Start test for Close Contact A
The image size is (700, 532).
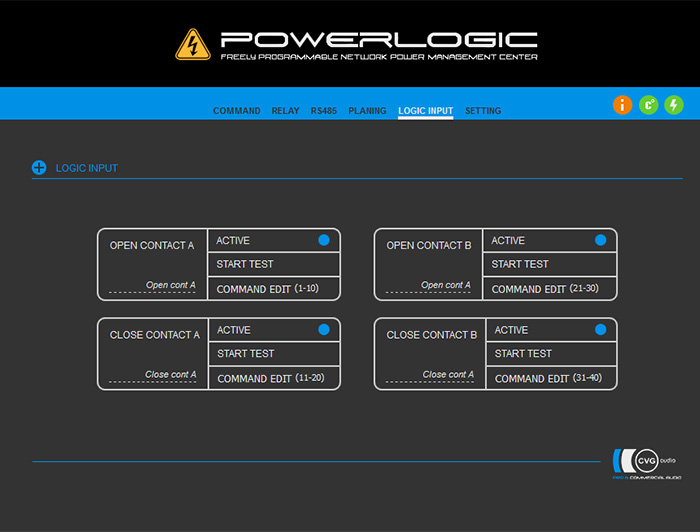[x=274, y=353]
